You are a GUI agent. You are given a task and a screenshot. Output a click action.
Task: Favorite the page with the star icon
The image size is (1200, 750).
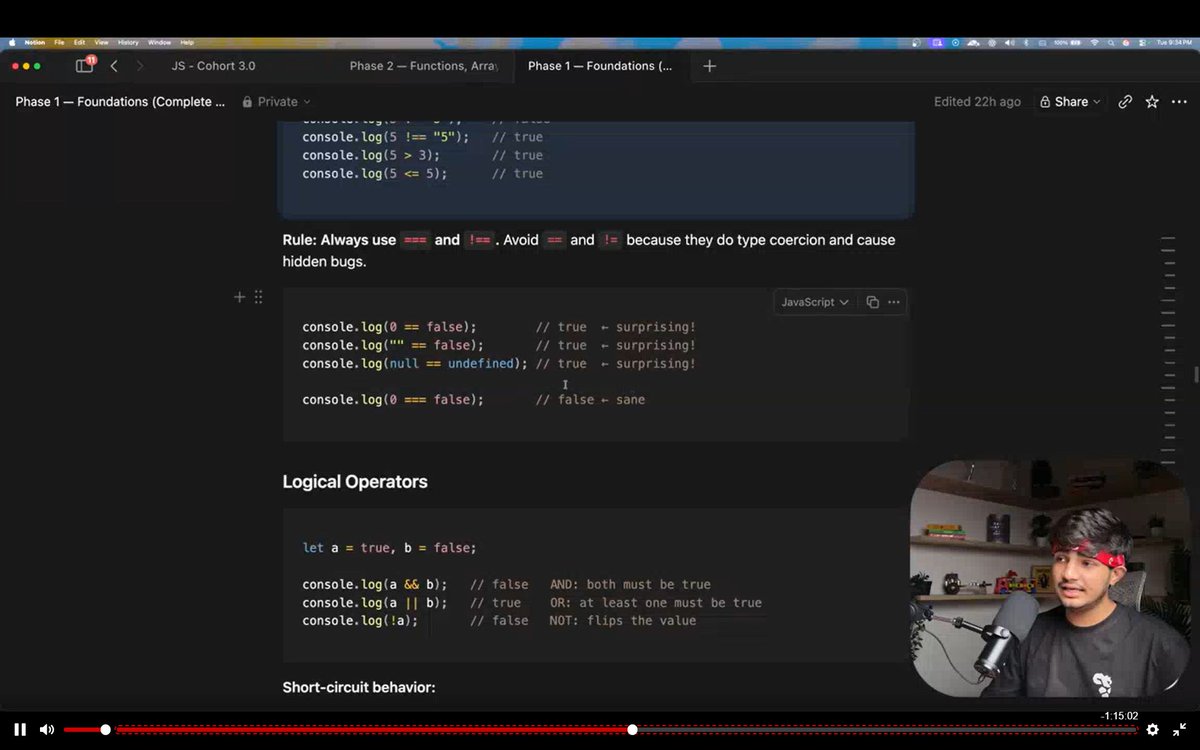coord(1152,102)
